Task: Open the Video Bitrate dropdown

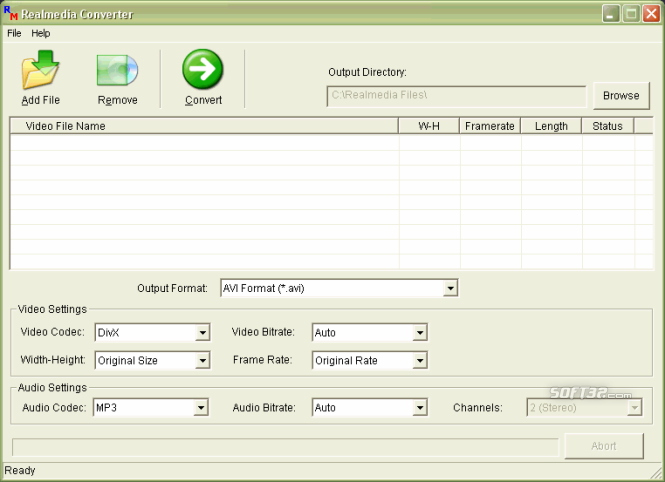Action: point(420,332)
